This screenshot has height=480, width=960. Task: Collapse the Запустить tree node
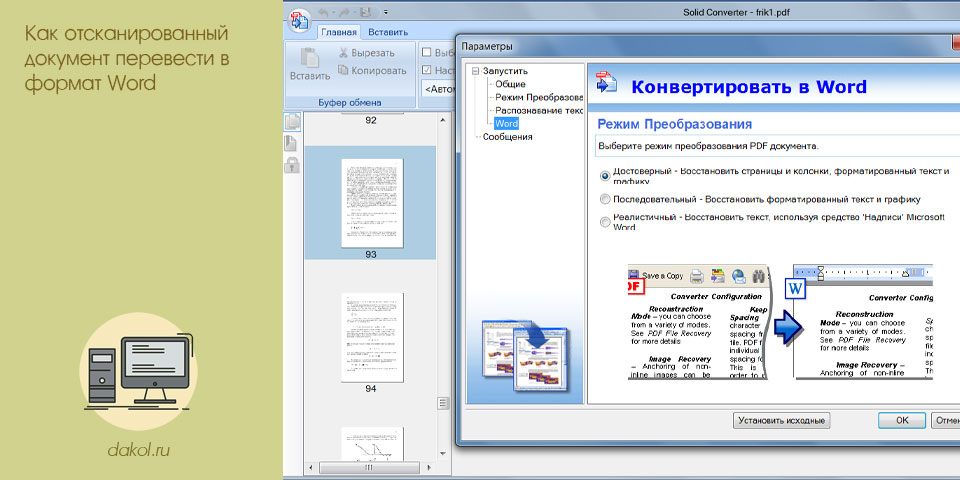pyautogui.click(x=474, y=71)
